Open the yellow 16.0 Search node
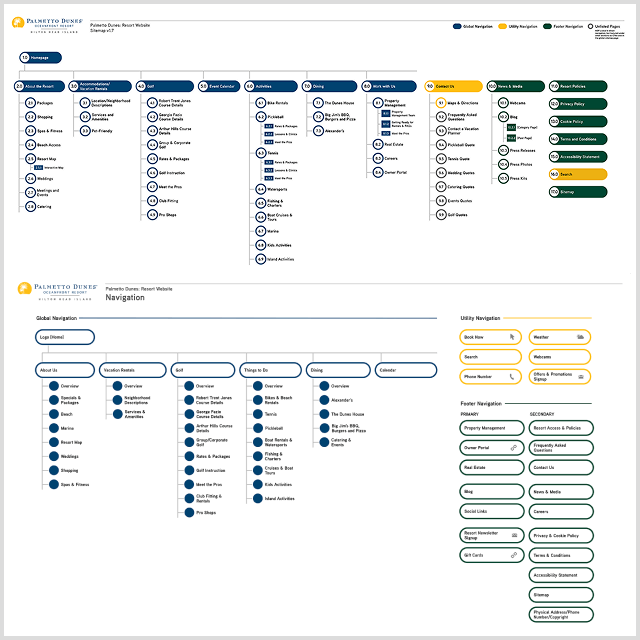This screenshot has height=640, width=640. pyautogui.click(x=578, y=174)
